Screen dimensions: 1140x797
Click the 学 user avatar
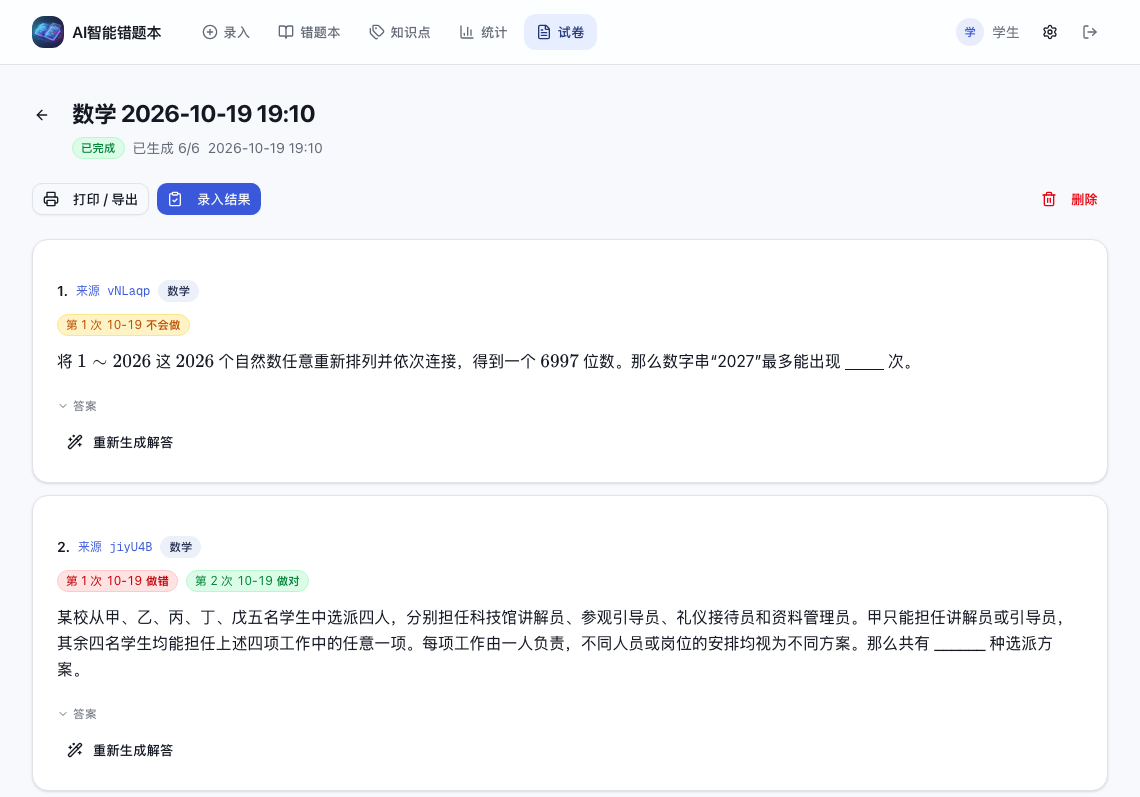click(x=970, y=32)
